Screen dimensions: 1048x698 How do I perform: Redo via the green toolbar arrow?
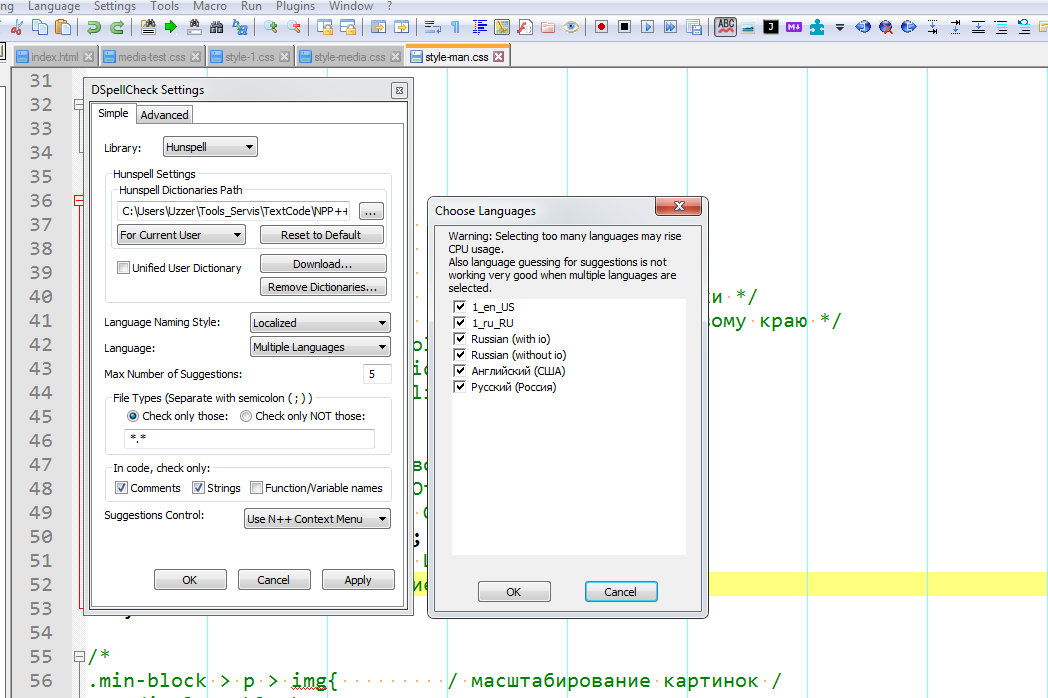[116, 27]
